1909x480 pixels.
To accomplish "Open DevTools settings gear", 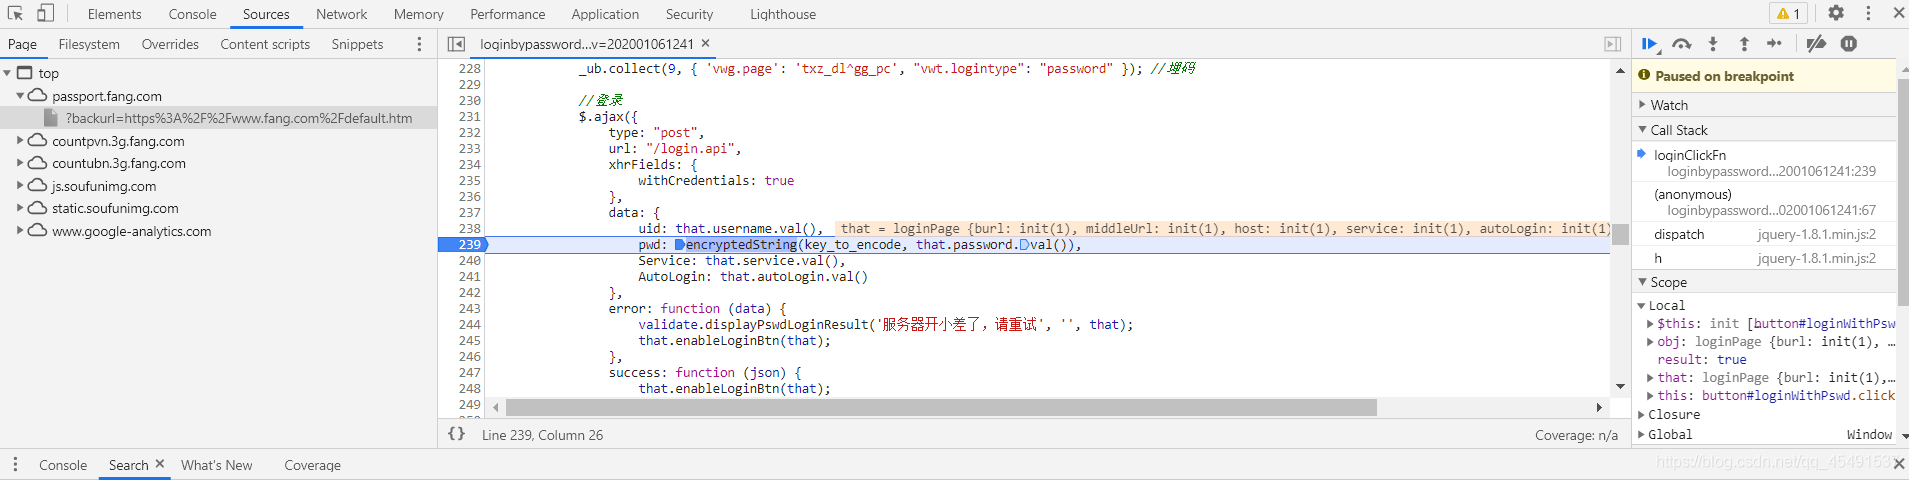I will coord(1836,13).
